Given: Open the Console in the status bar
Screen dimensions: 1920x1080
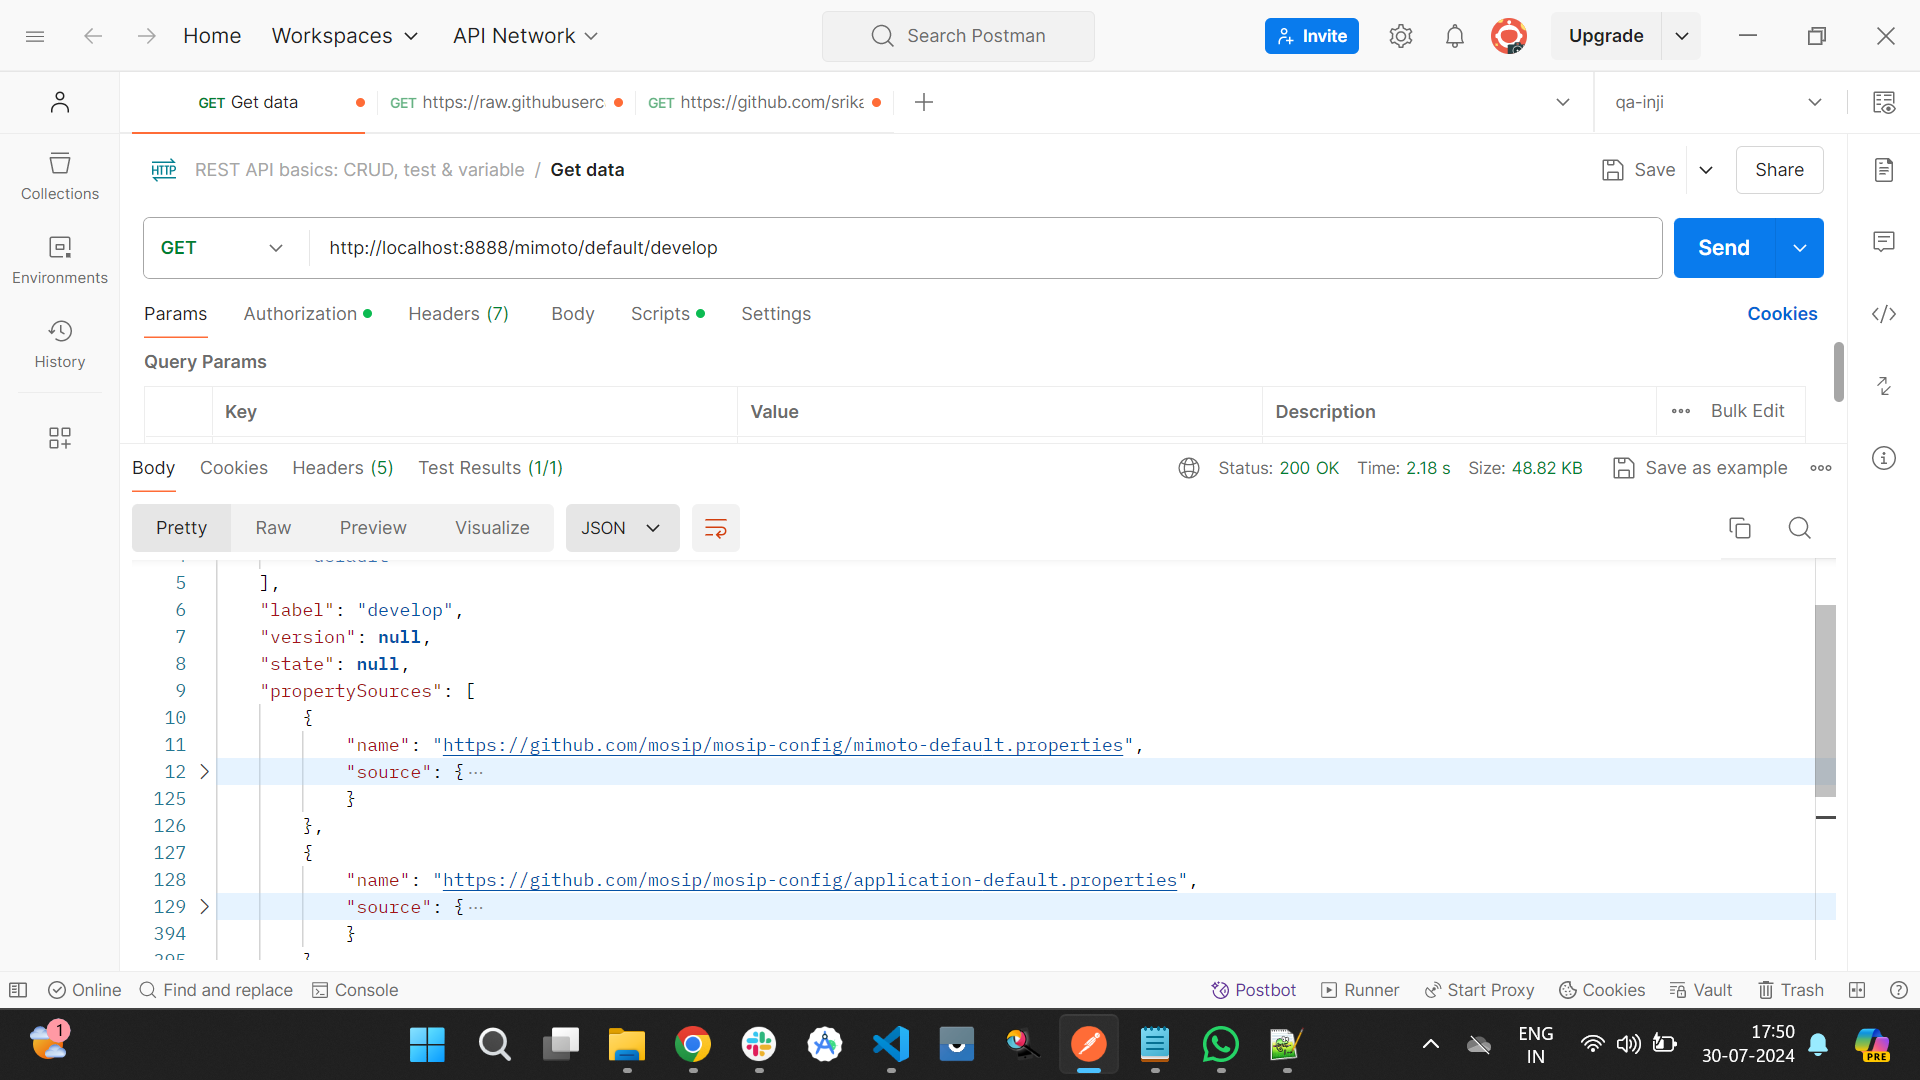Looking at the screenshot, I should pyautogui.click(x=355, y=990).
